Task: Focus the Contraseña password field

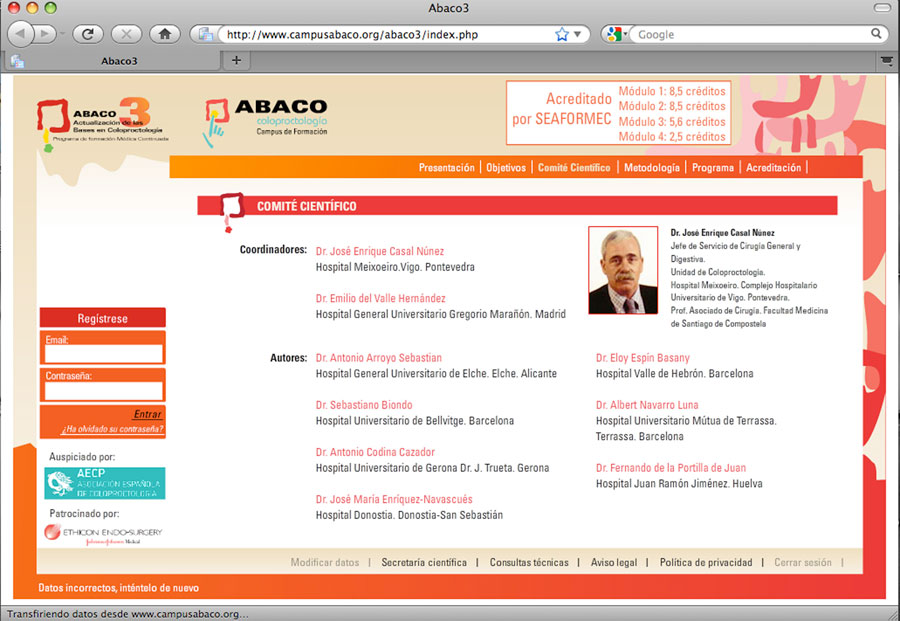Action: 103,390
